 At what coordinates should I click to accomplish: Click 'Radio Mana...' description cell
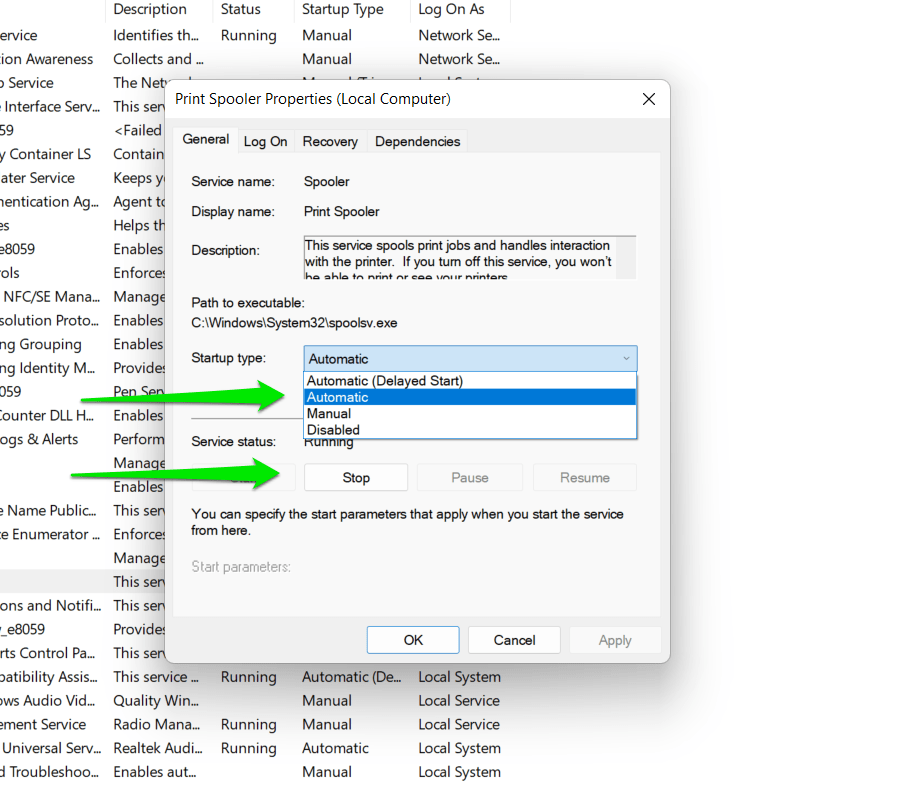pyautogui.click(x=157, y=724)
